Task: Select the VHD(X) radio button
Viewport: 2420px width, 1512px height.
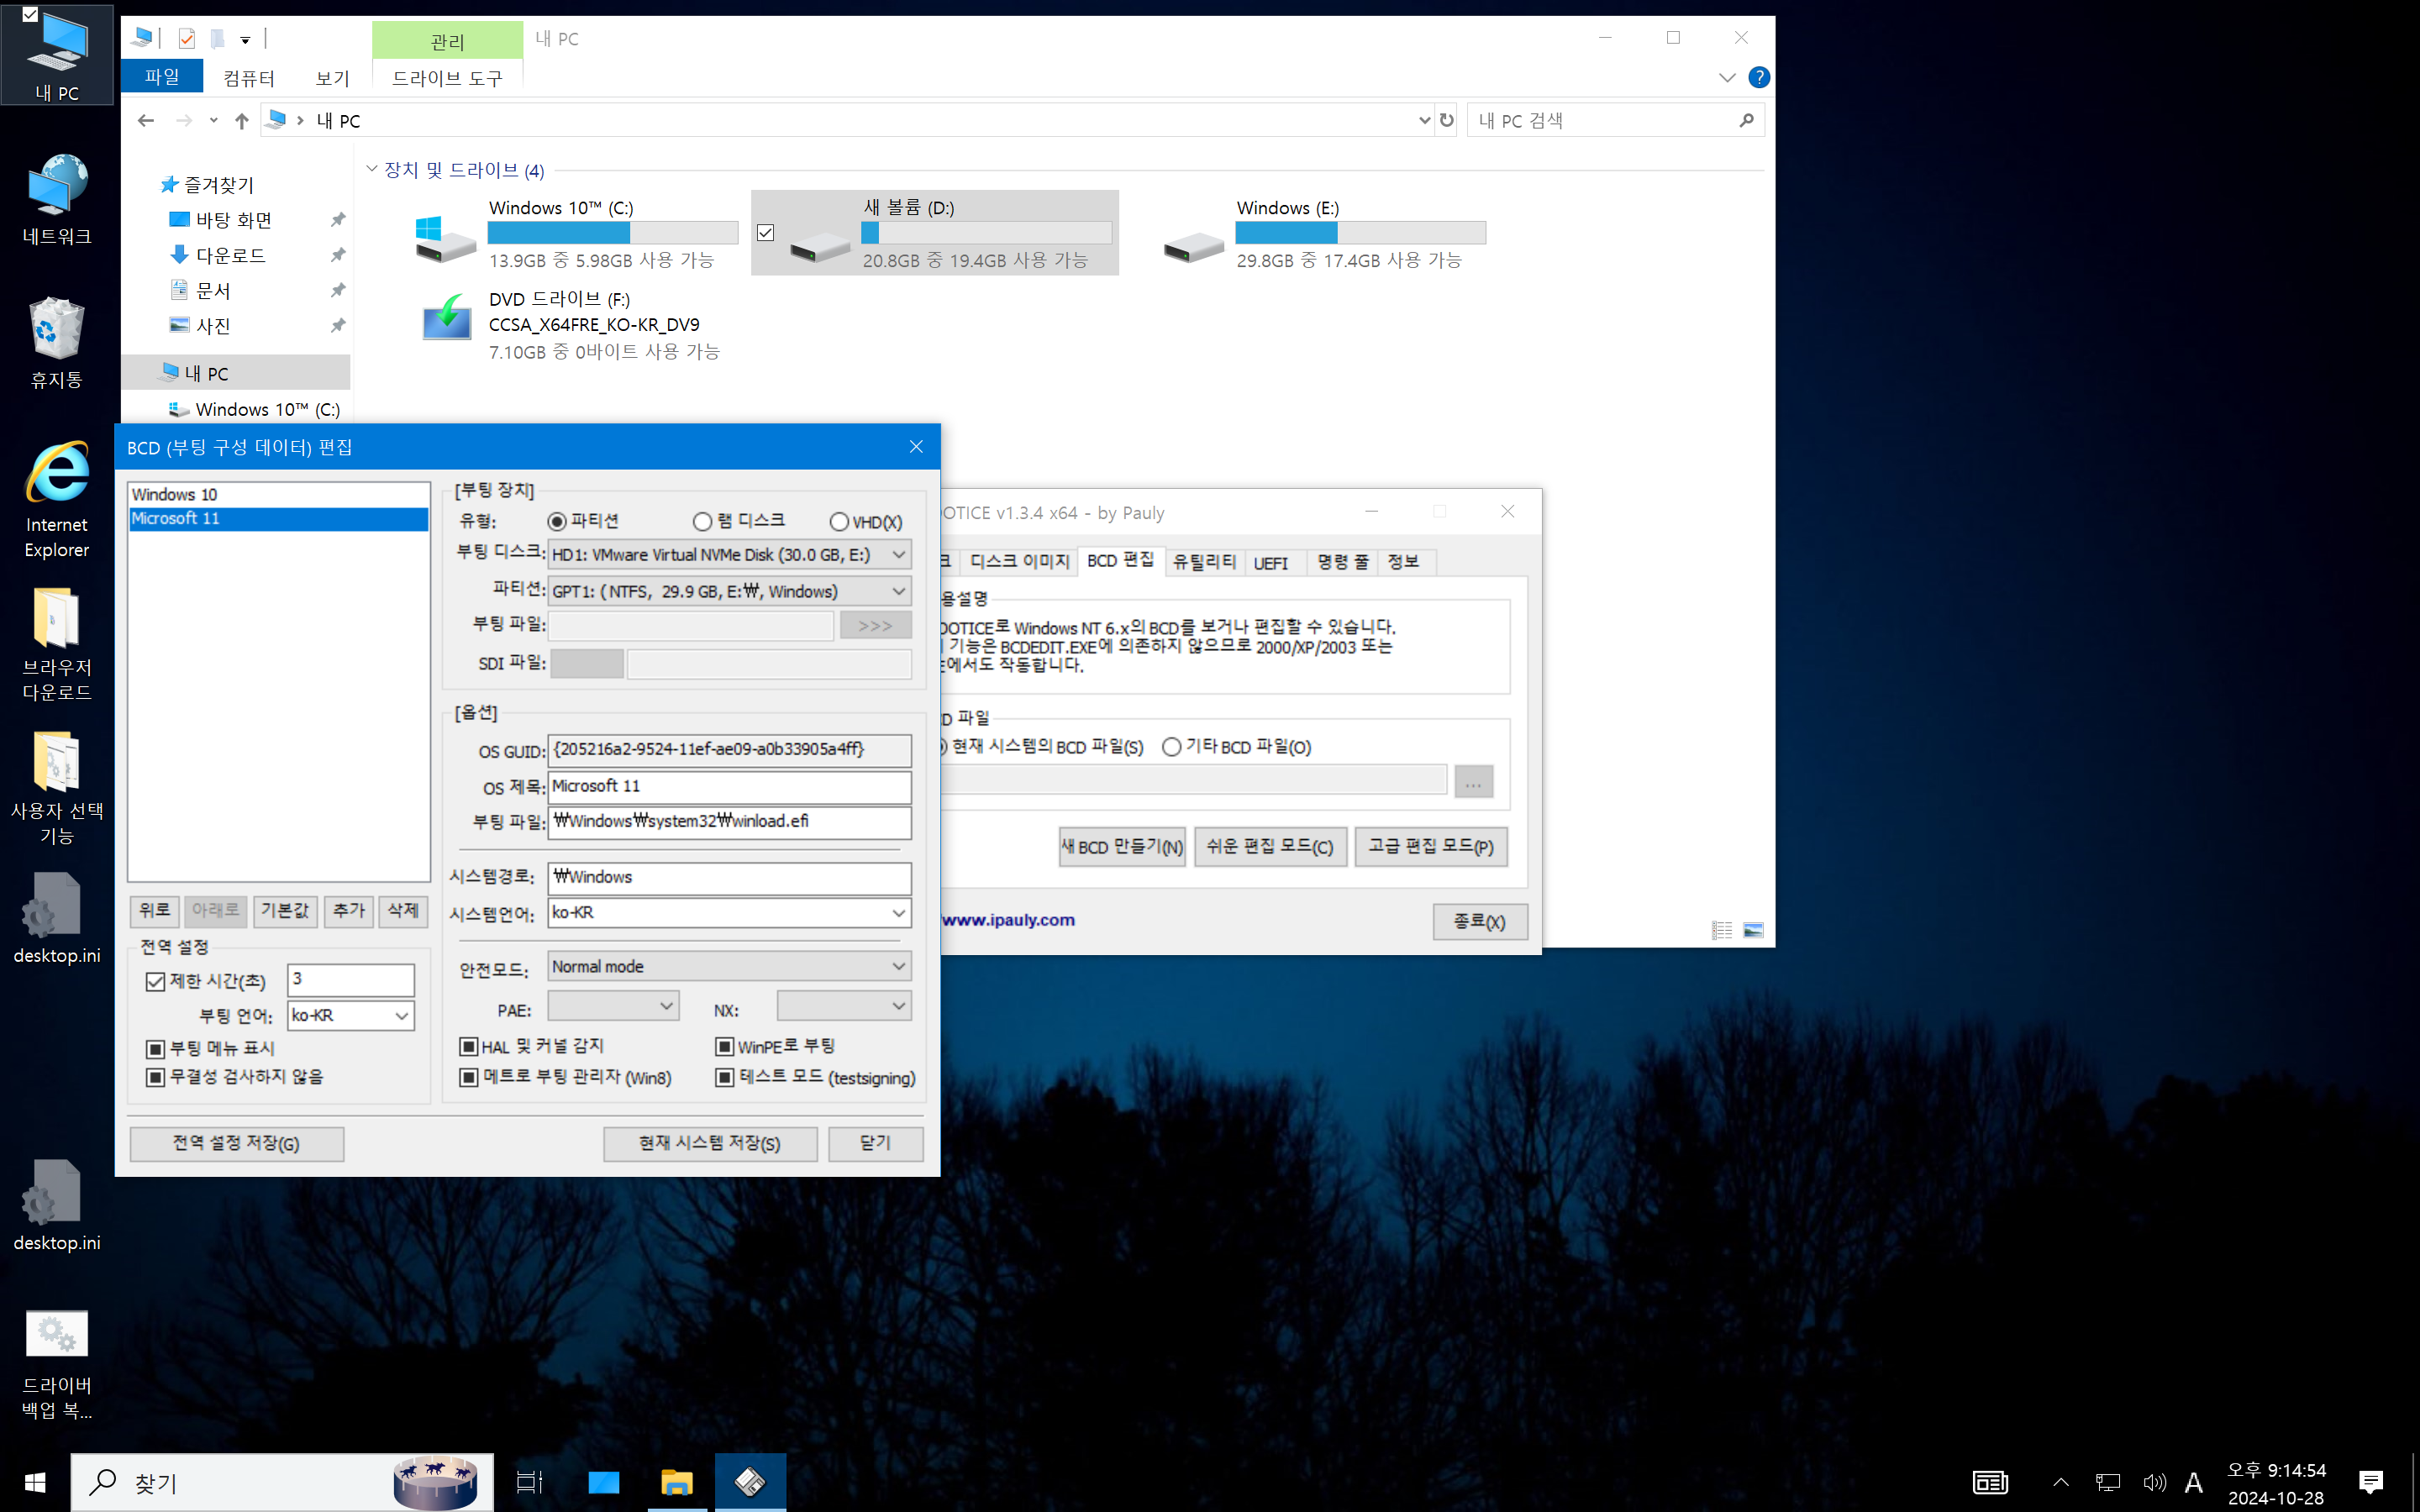Action: coord(866,522)
